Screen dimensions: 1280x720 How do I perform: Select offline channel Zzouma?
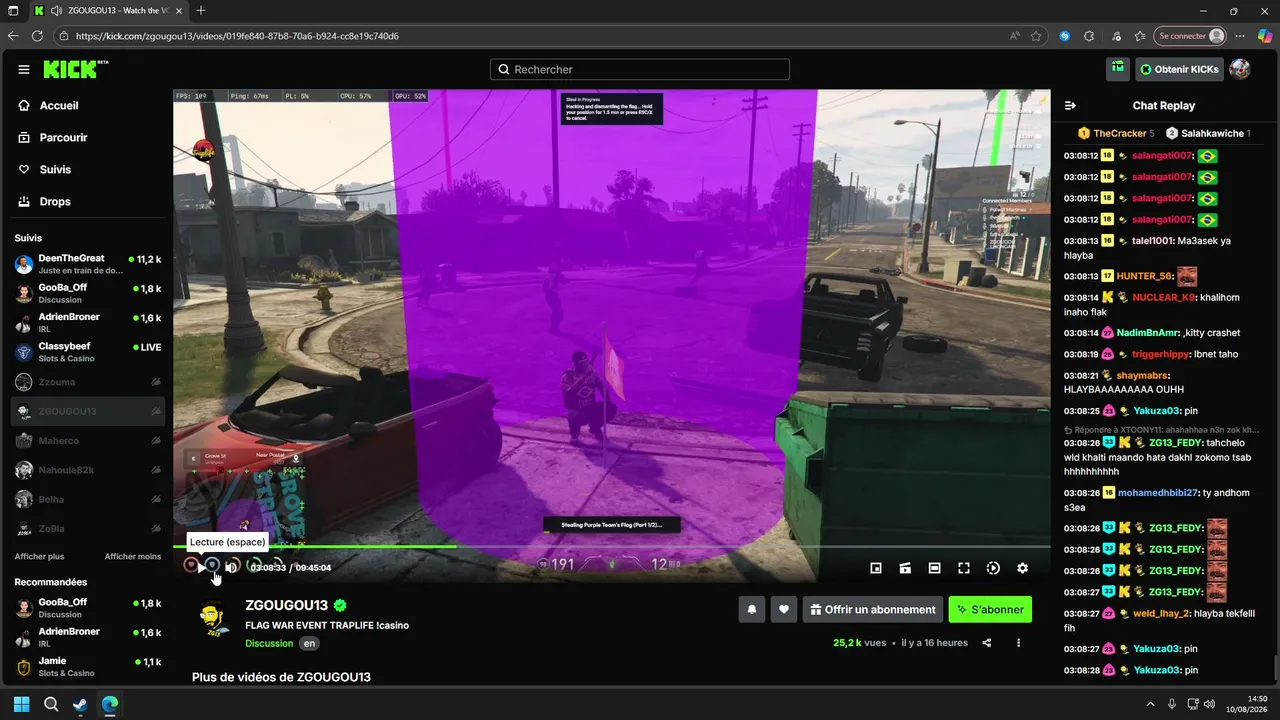click(x=88, y=382)
